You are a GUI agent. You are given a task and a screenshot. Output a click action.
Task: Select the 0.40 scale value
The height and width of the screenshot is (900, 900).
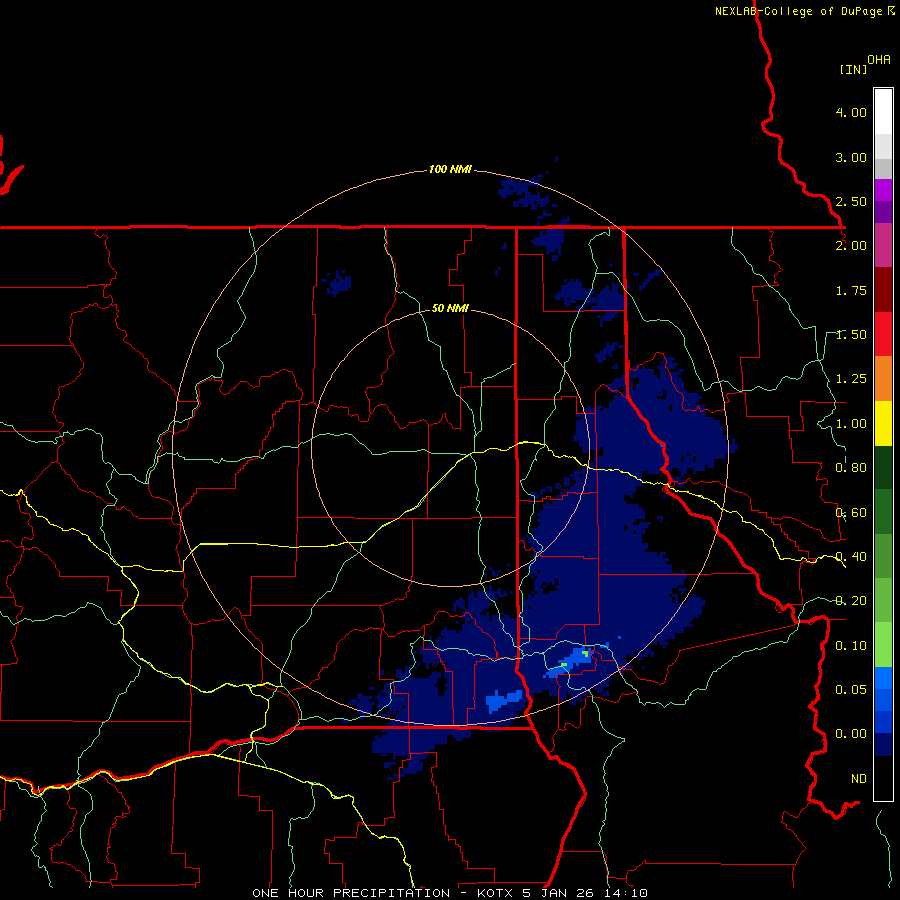pyautogui.click(x=851, y=557)
